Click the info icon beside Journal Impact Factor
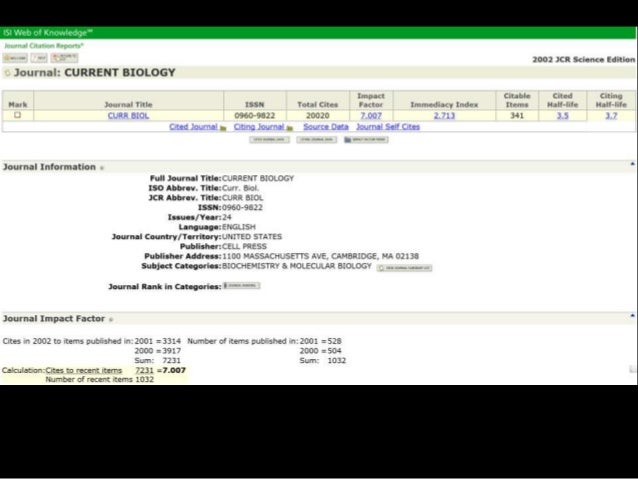The height and width of the screenshot is (479, 638). [111, 319]
